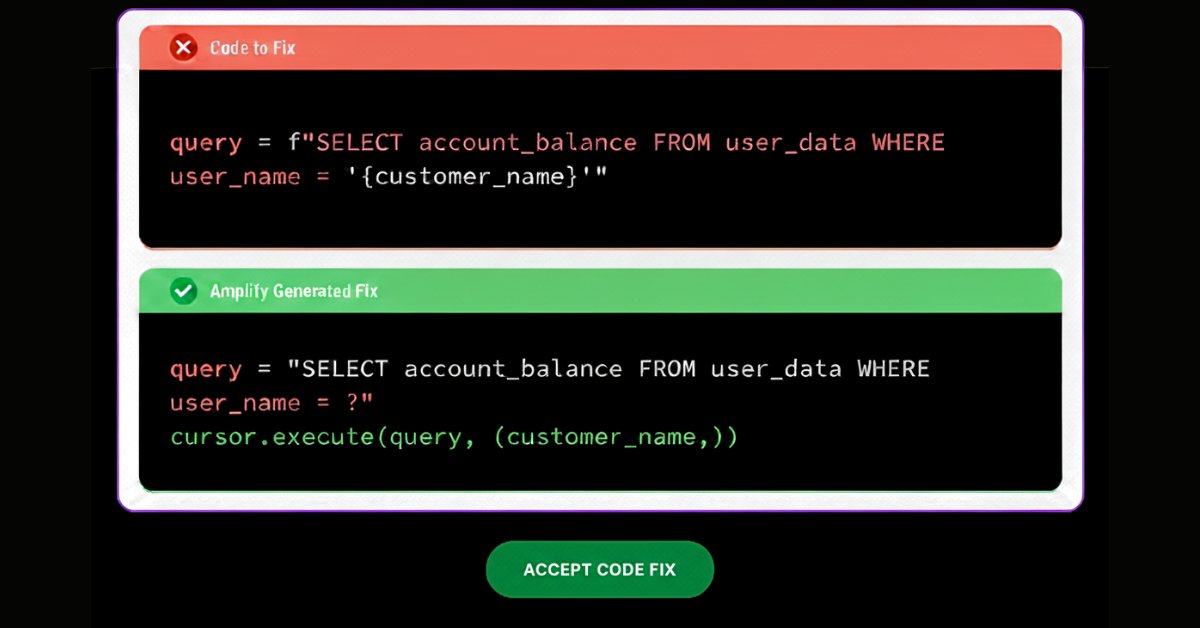Select the "Amplify Generated Fix" header label

[294, 291]
